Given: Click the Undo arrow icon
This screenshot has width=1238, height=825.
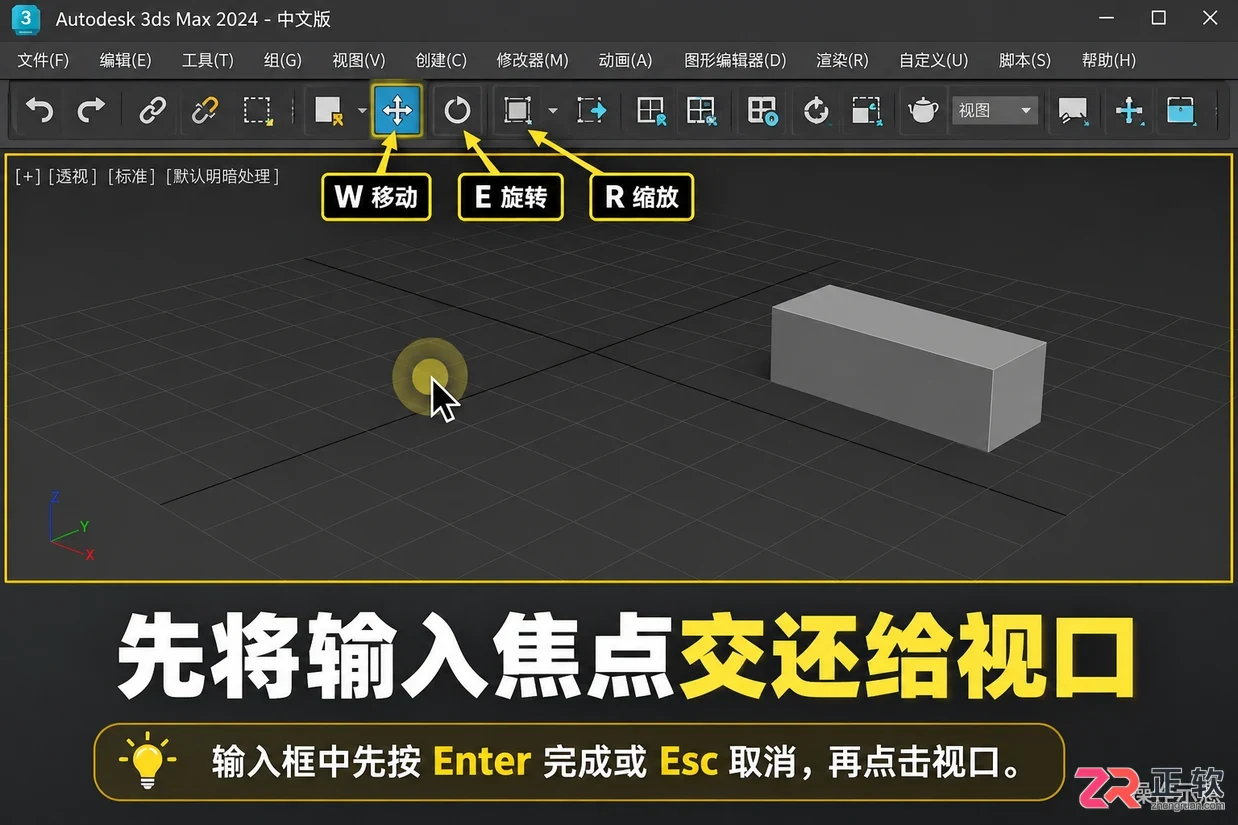Looking at the screenshot, I should coord(39,109).
